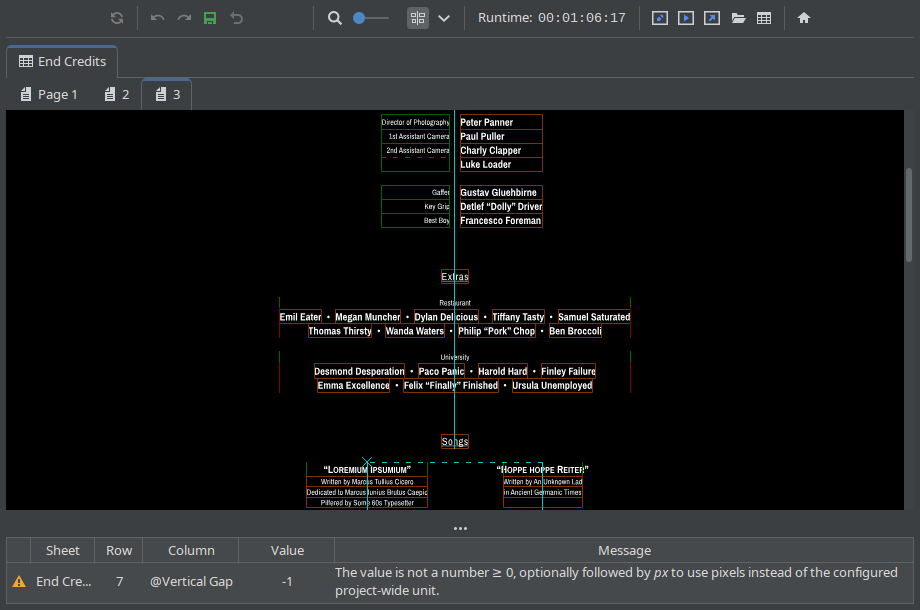Open the delivery export window icon
Screen dimensions: 920x610
coord(712,18)
